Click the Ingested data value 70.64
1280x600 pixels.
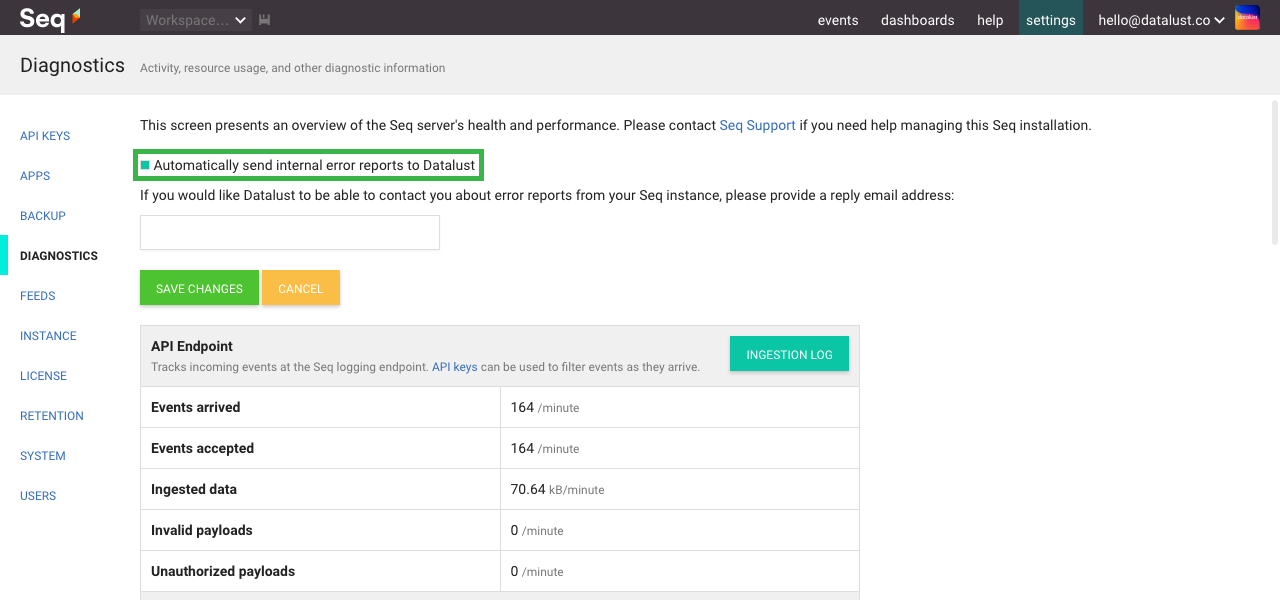click(x=528, y=489)
